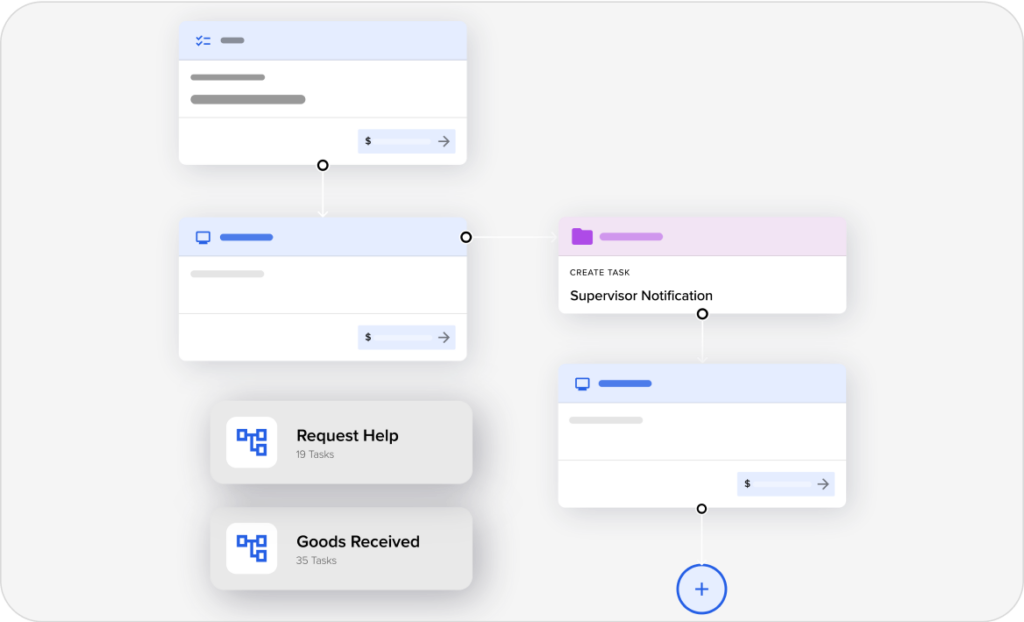
Task: Click the arrow icon in the bottom-right card field
Action: click(x=823, y=484)
